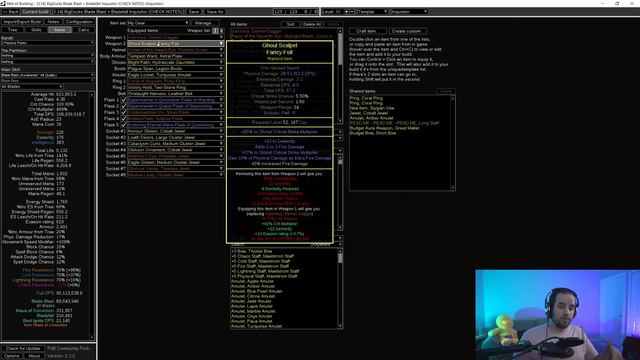Screen dimensions: 640x360
Task: Toggle the Flask 1 checkbox
Action: click(123, 100)
